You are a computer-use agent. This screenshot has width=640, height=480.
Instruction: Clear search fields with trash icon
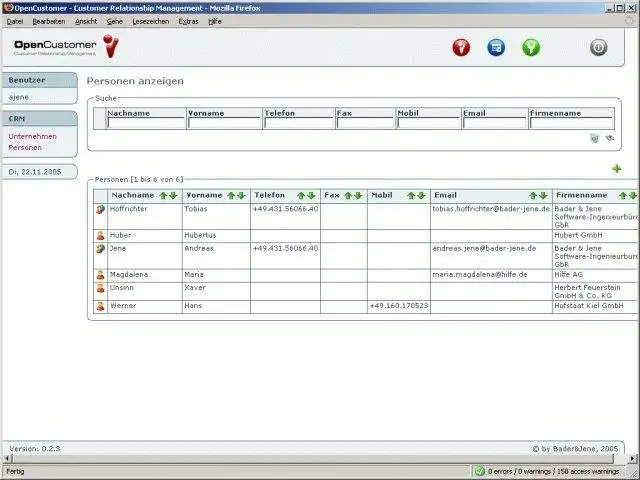[594, 138]
